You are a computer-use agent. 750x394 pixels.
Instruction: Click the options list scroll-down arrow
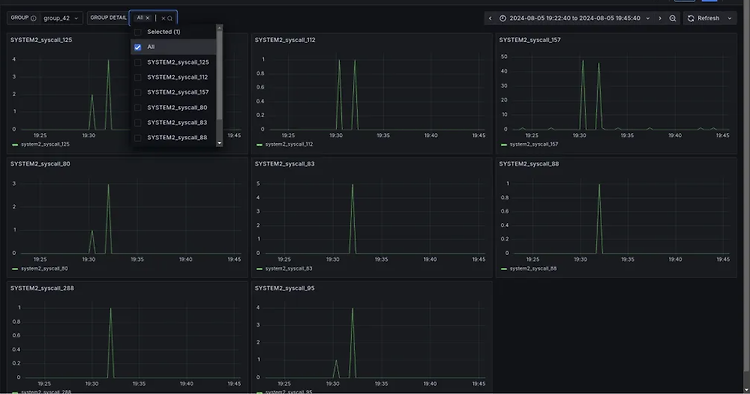pyautogui.click(x=220, y=143)
